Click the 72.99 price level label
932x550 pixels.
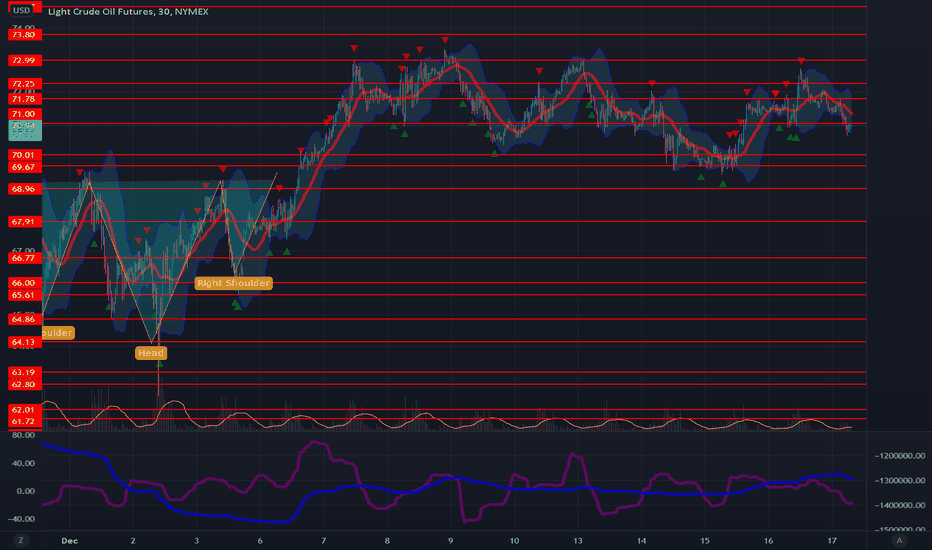pyautogui.click(x=24, y=60)
